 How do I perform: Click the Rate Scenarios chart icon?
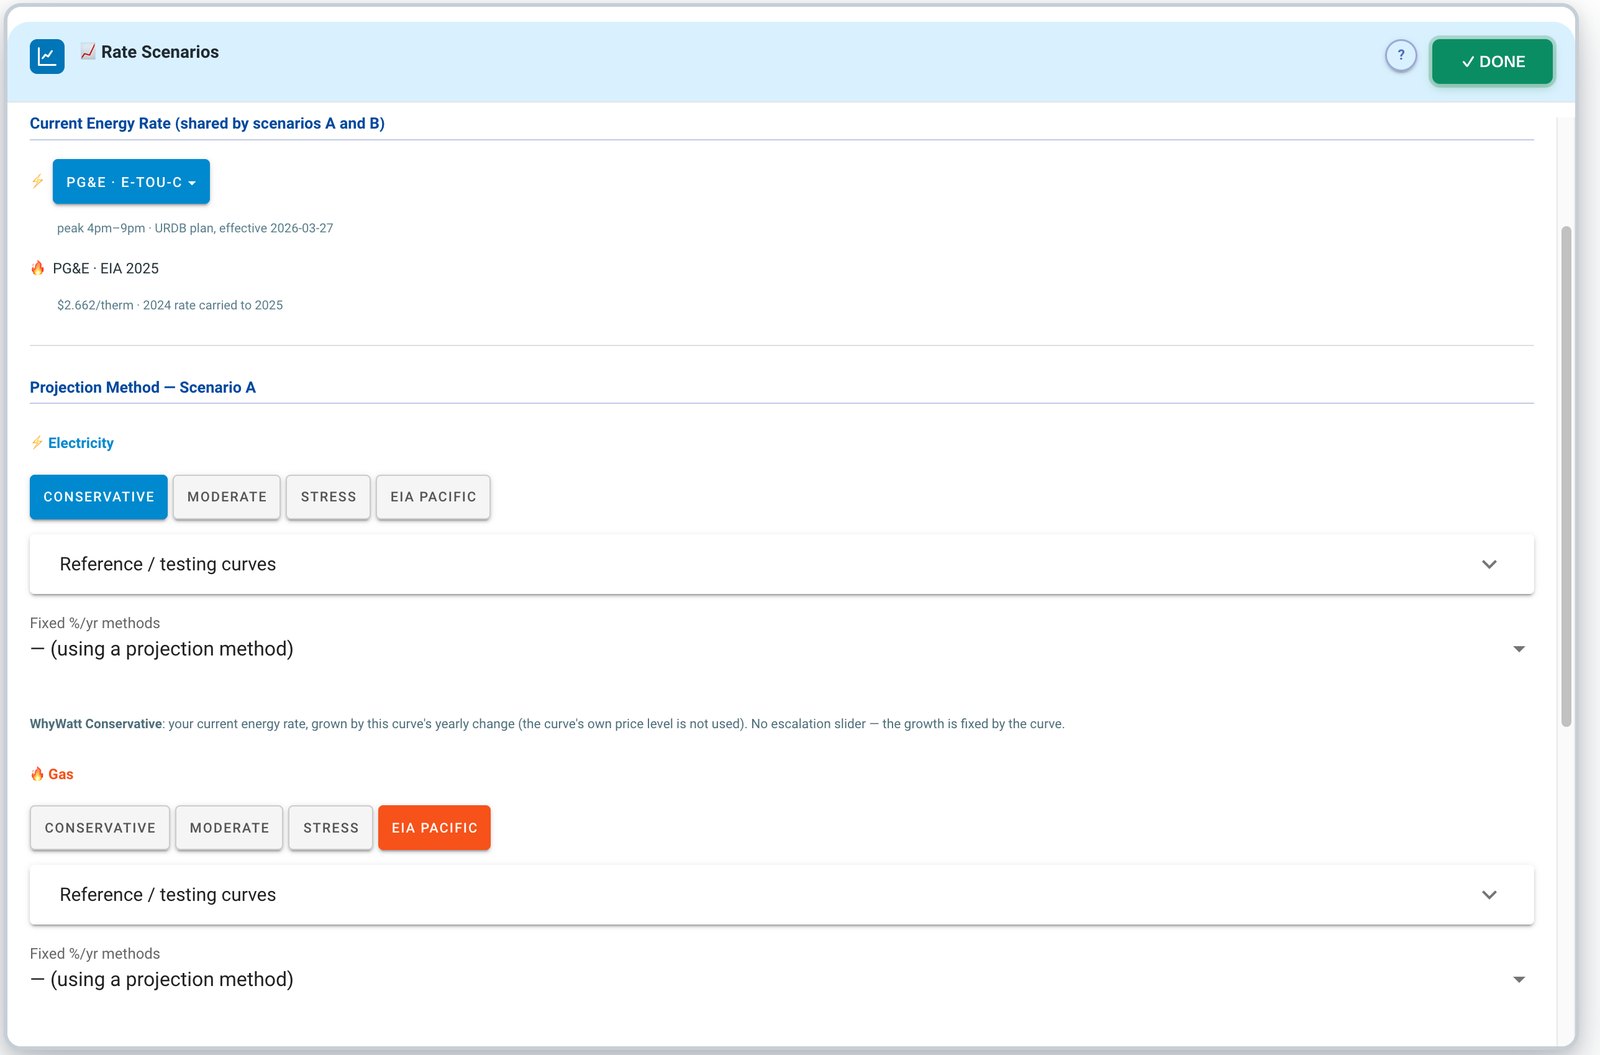point(47,56)
